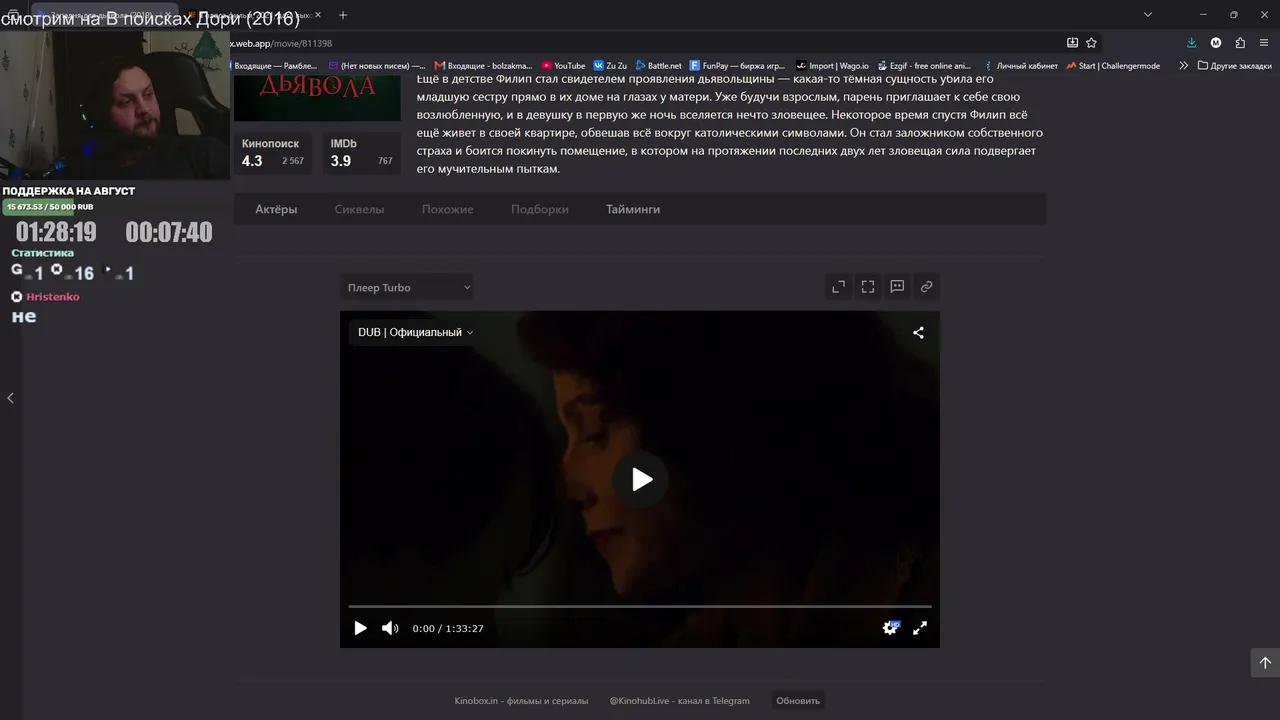Open the Battle.net bookmark
This screenshot has height=720, width=1280.
[658, 66]
